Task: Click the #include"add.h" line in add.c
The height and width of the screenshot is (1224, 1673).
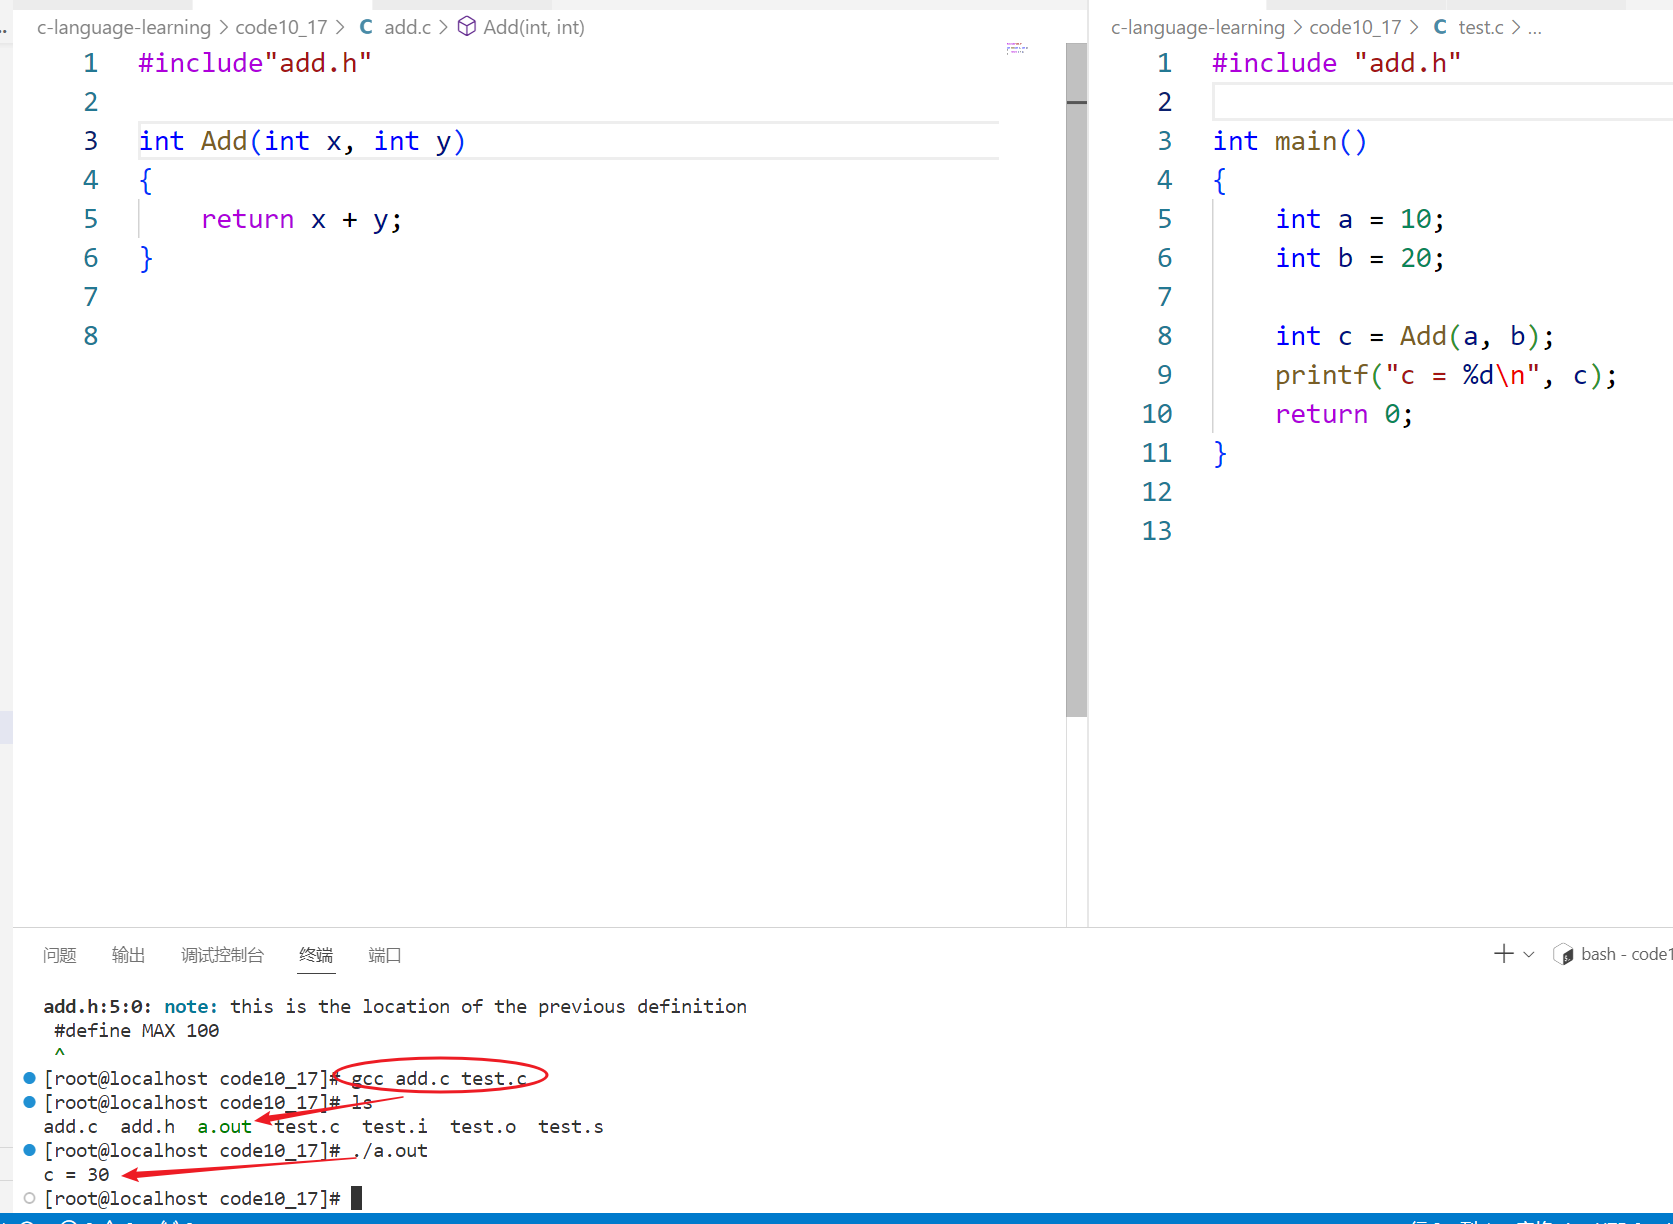Action: (255, 63)
